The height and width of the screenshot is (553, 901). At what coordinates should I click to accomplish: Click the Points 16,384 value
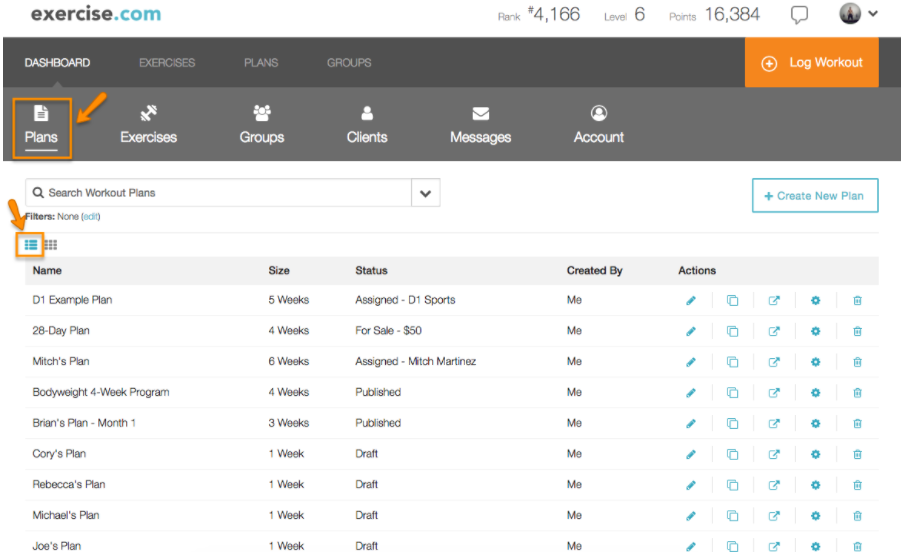click(x=732, y=14)
